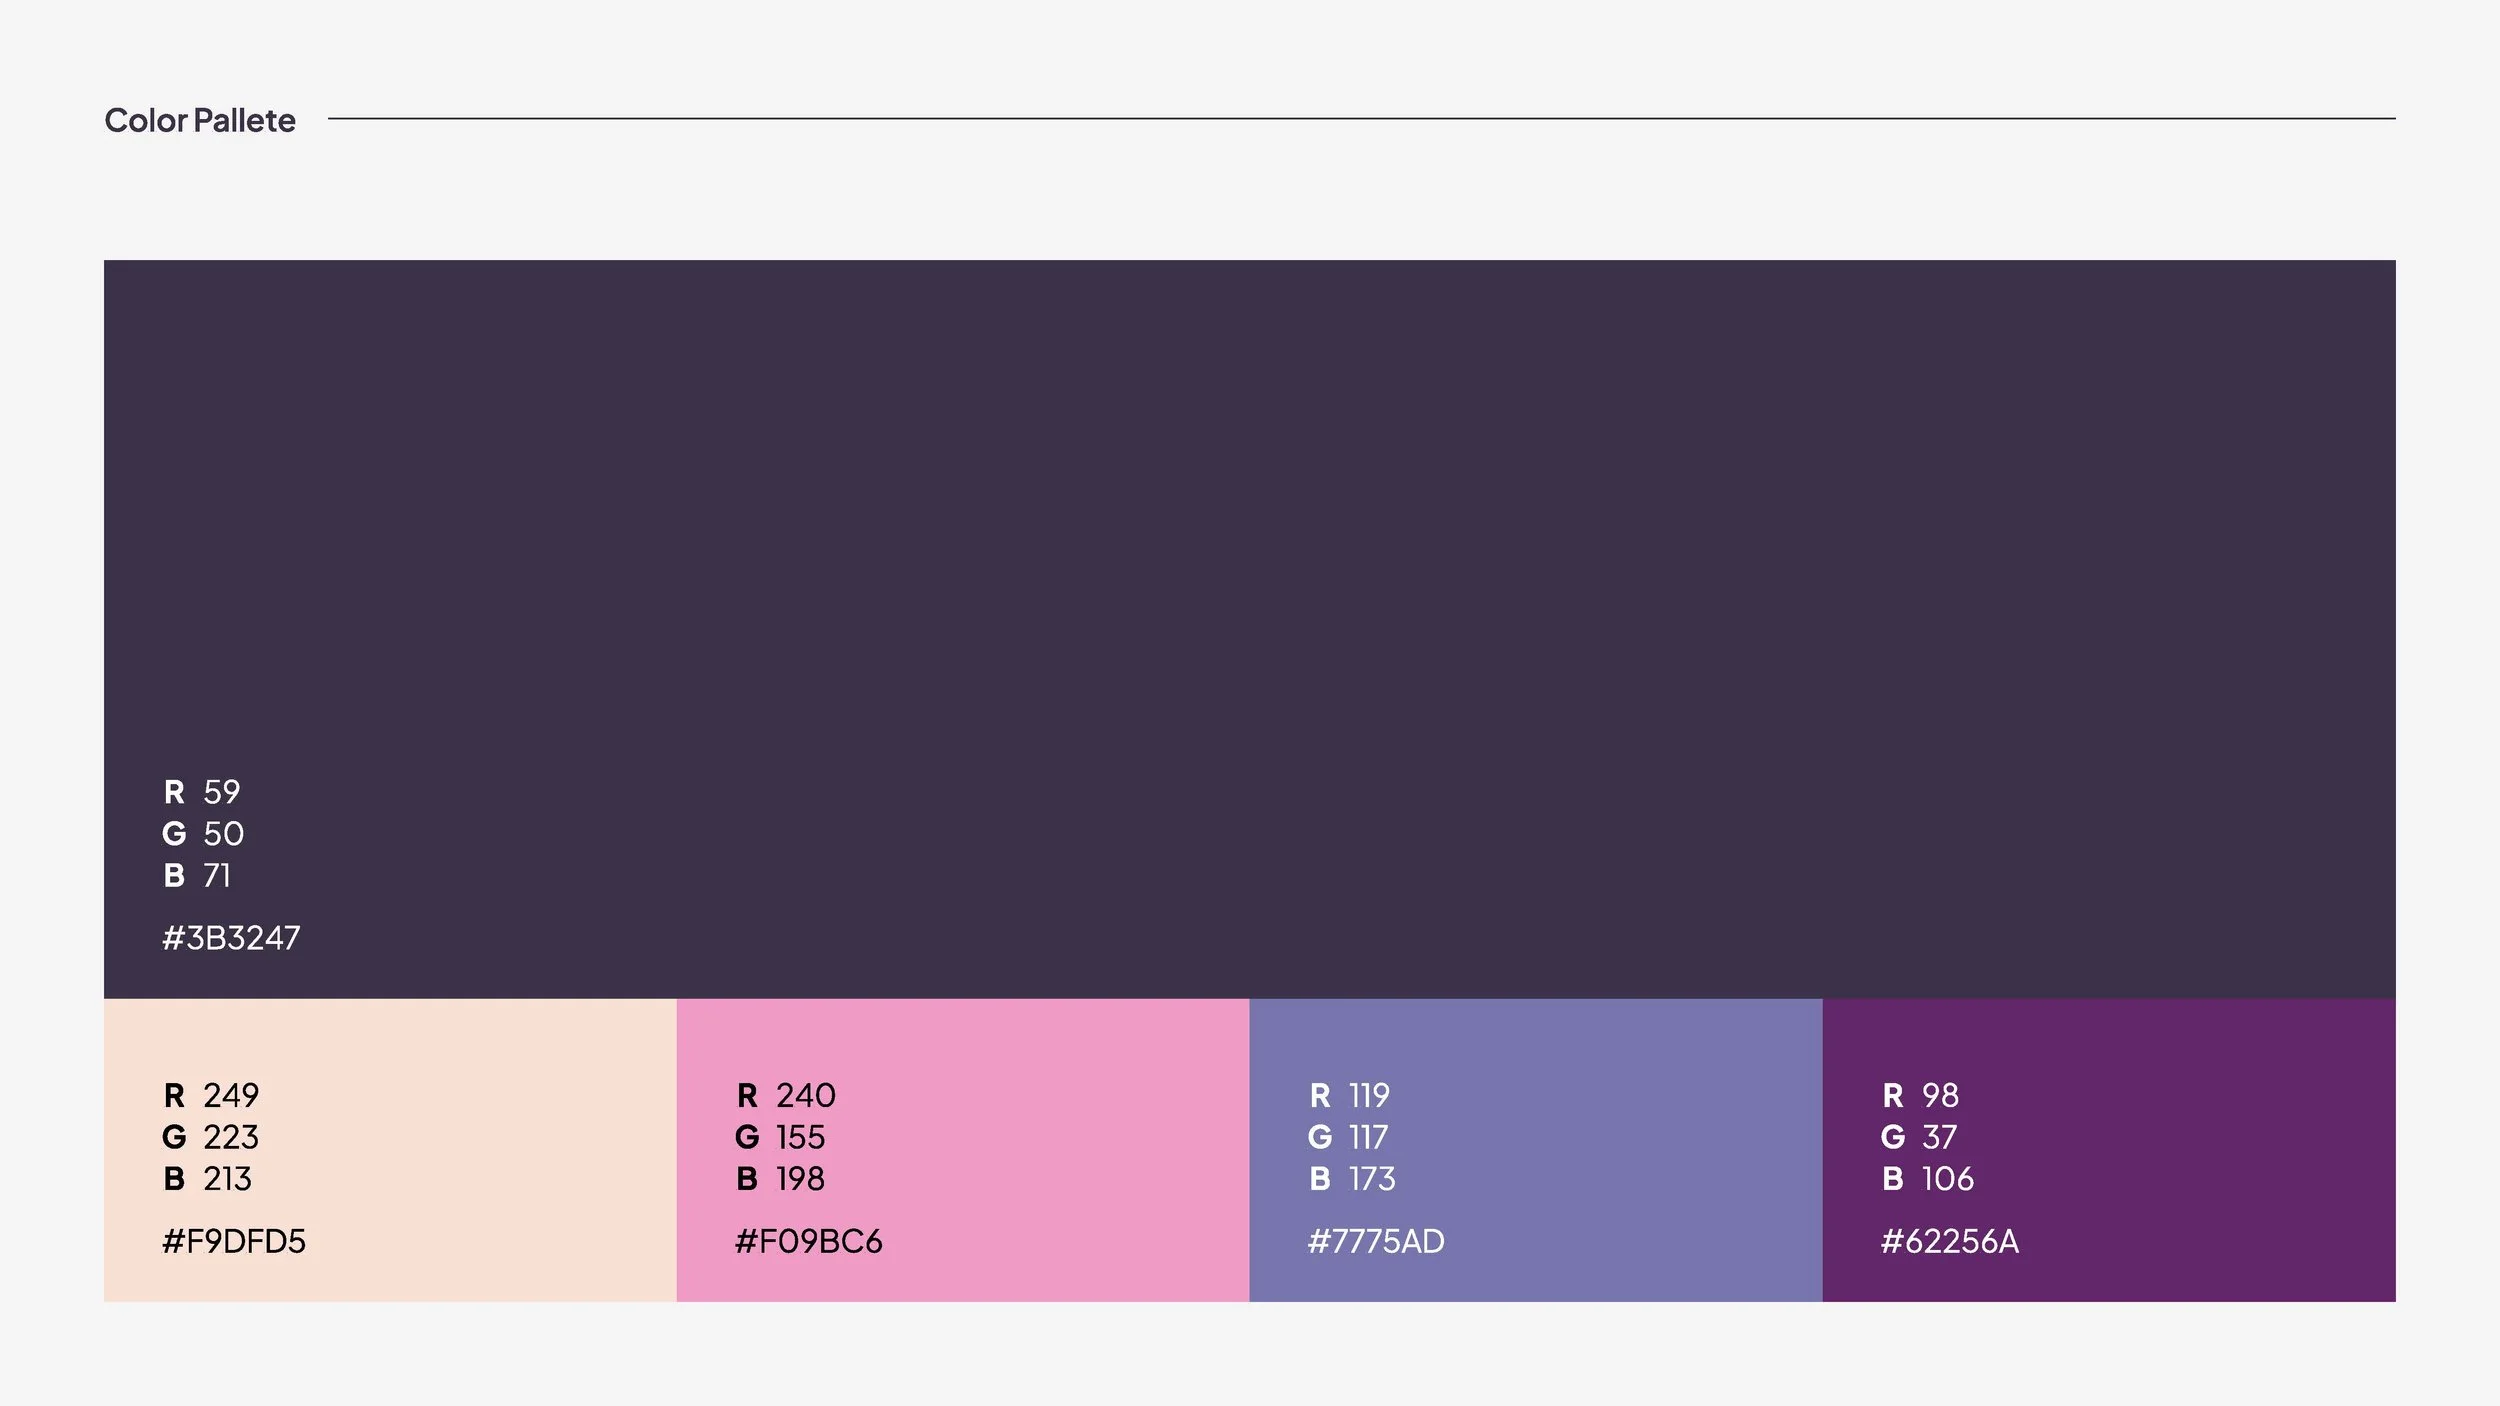Click the 'Color Pallete' heading

point(200,120)
